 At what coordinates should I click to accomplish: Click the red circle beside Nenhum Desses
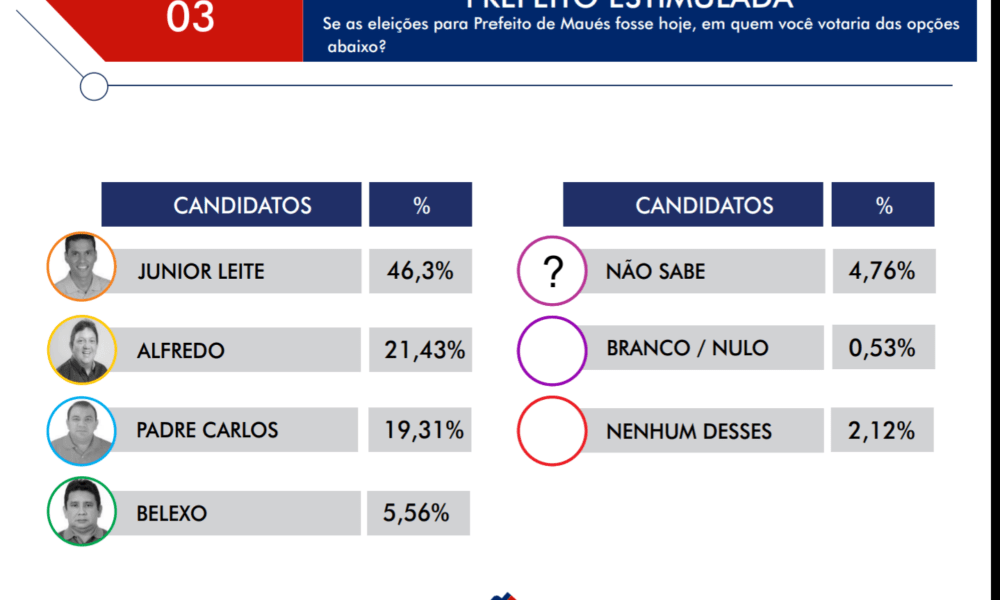(552, 431)
